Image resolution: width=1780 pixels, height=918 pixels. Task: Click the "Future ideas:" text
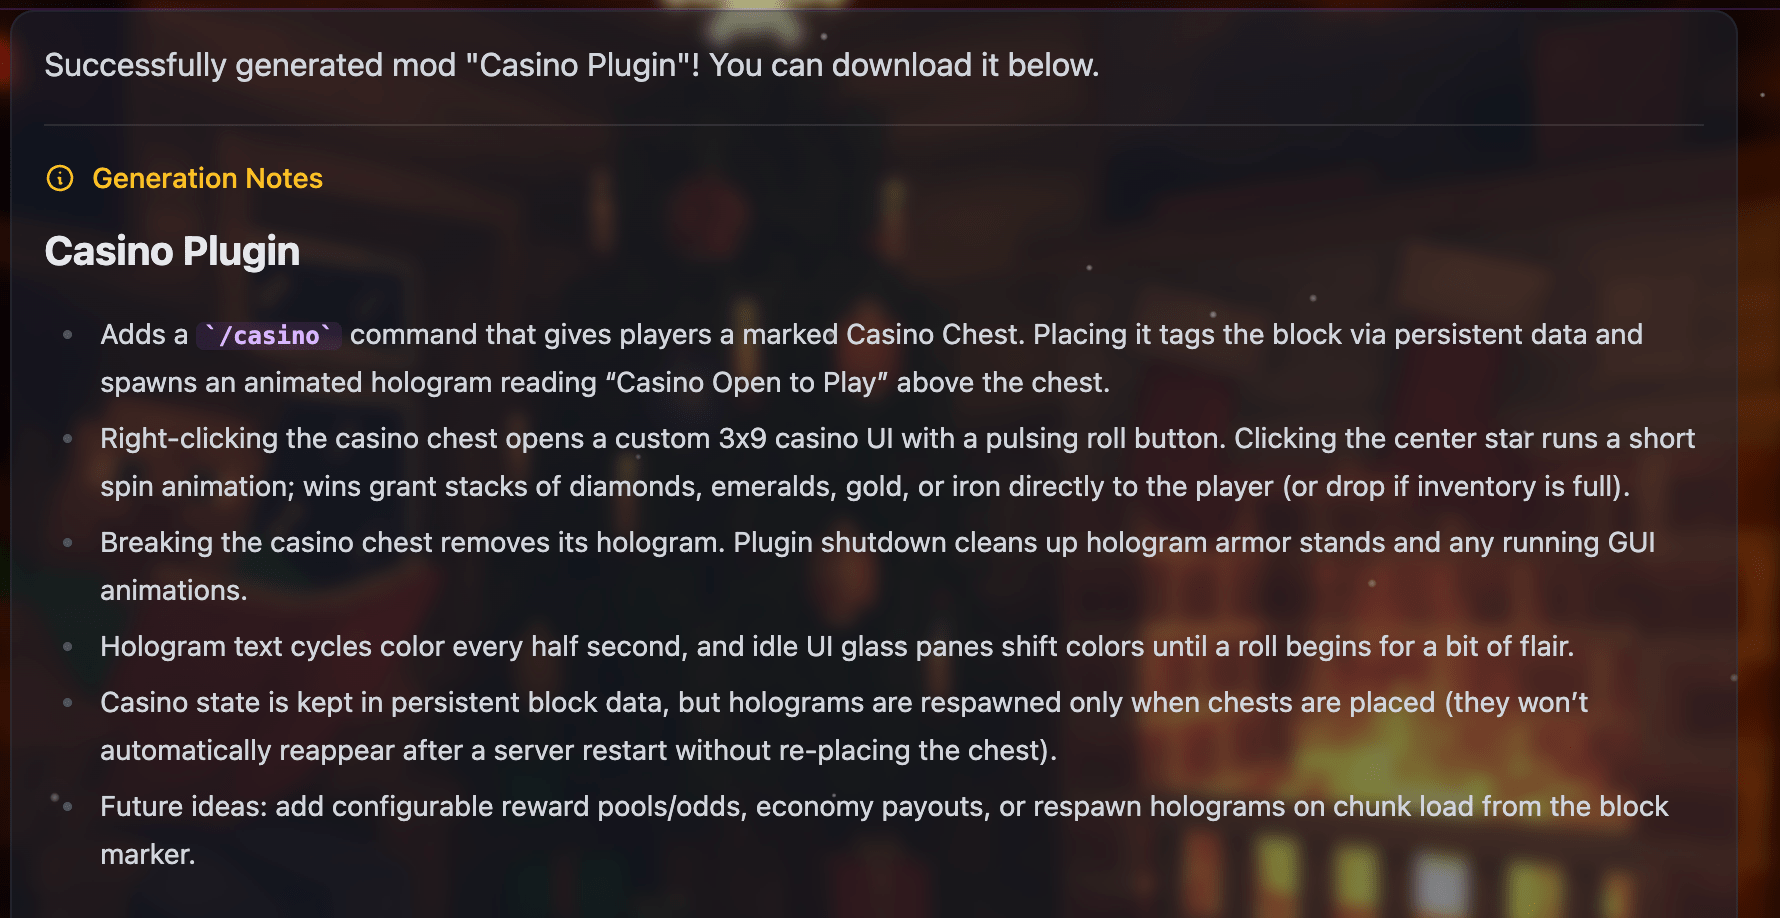point(184,807)
